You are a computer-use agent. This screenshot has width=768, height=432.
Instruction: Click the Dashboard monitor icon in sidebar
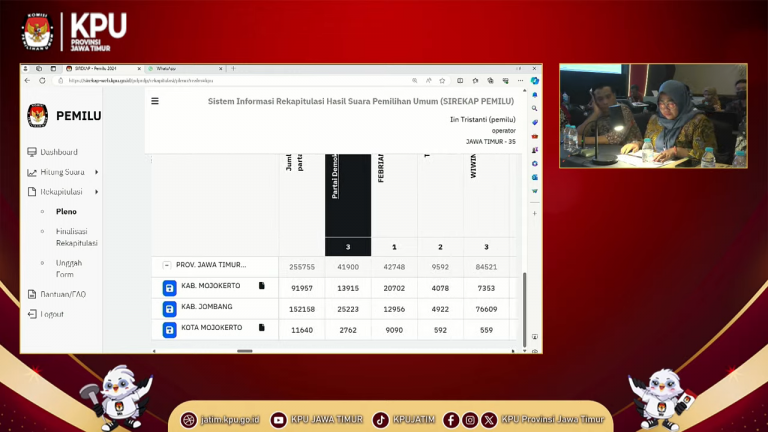pyautogui.click(x=32, y=152)
